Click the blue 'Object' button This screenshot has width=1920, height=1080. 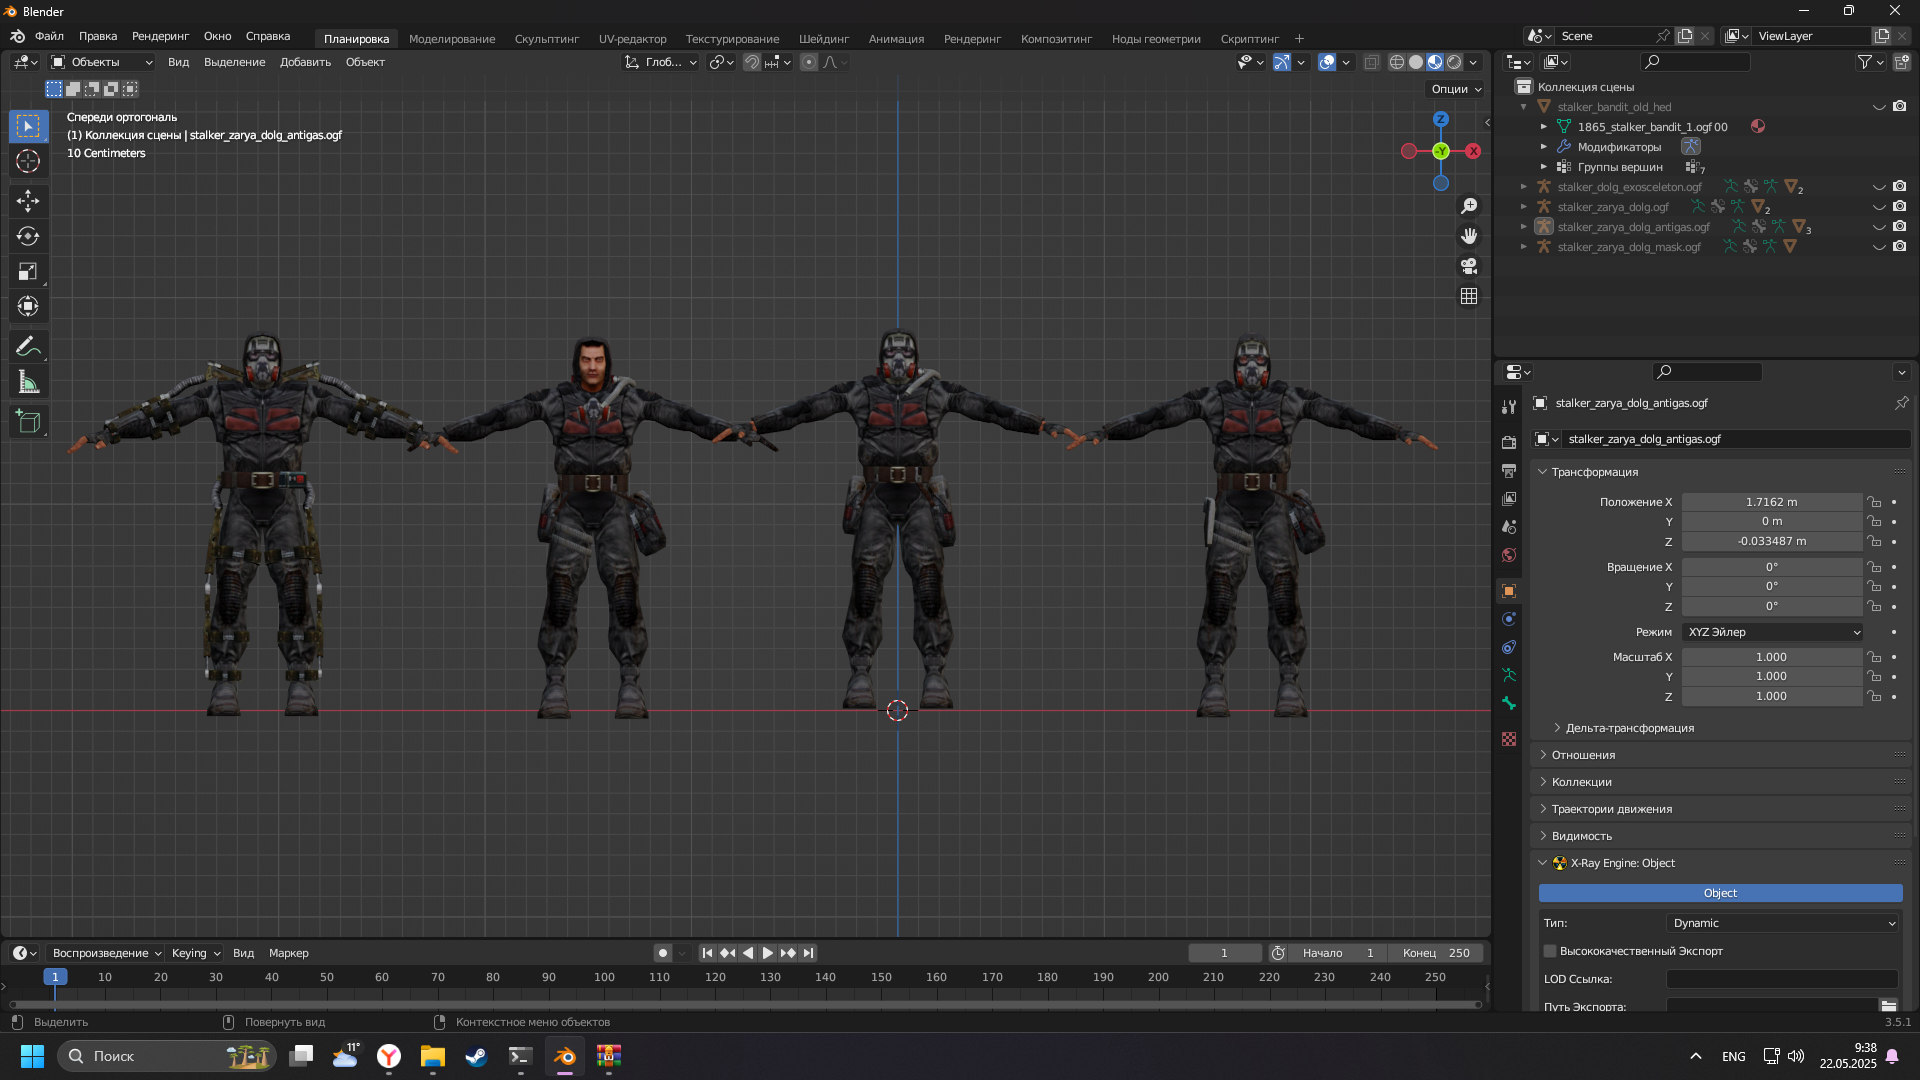[1720, 893]
